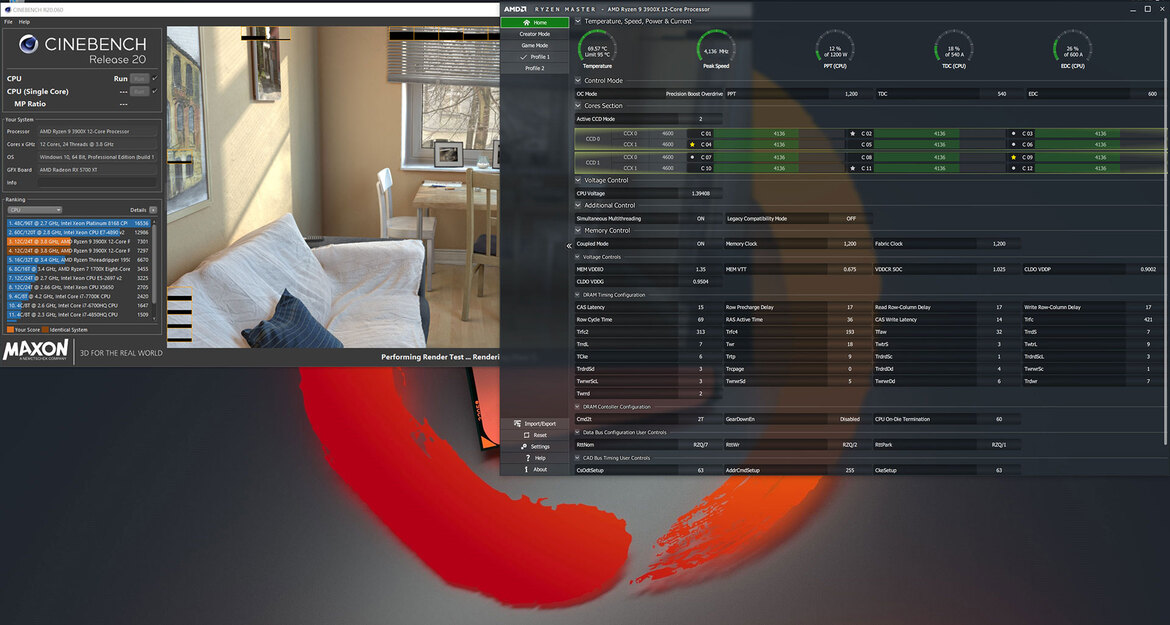Screen dimensions: 1170x625
Task: Click the gold star beside core C 04
Action: [x=692, y=145]
